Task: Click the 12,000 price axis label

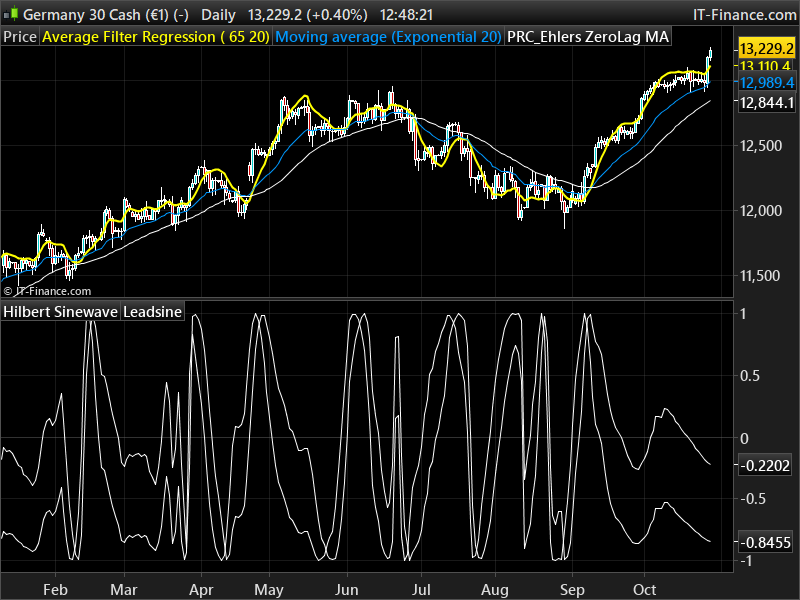Action: [761, 210]
